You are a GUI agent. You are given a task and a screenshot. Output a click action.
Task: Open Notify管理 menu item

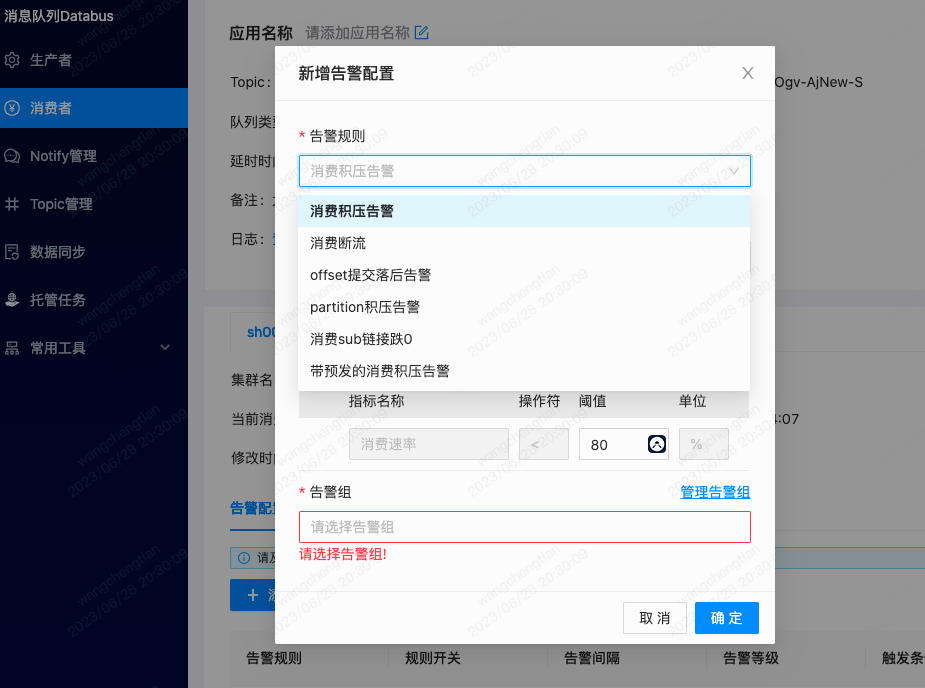pyautogui.click(x=94, y=156)
